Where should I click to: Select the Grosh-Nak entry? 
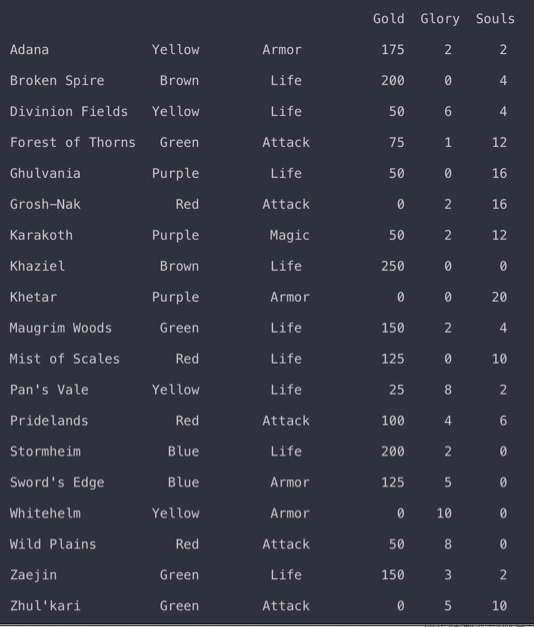45,204
